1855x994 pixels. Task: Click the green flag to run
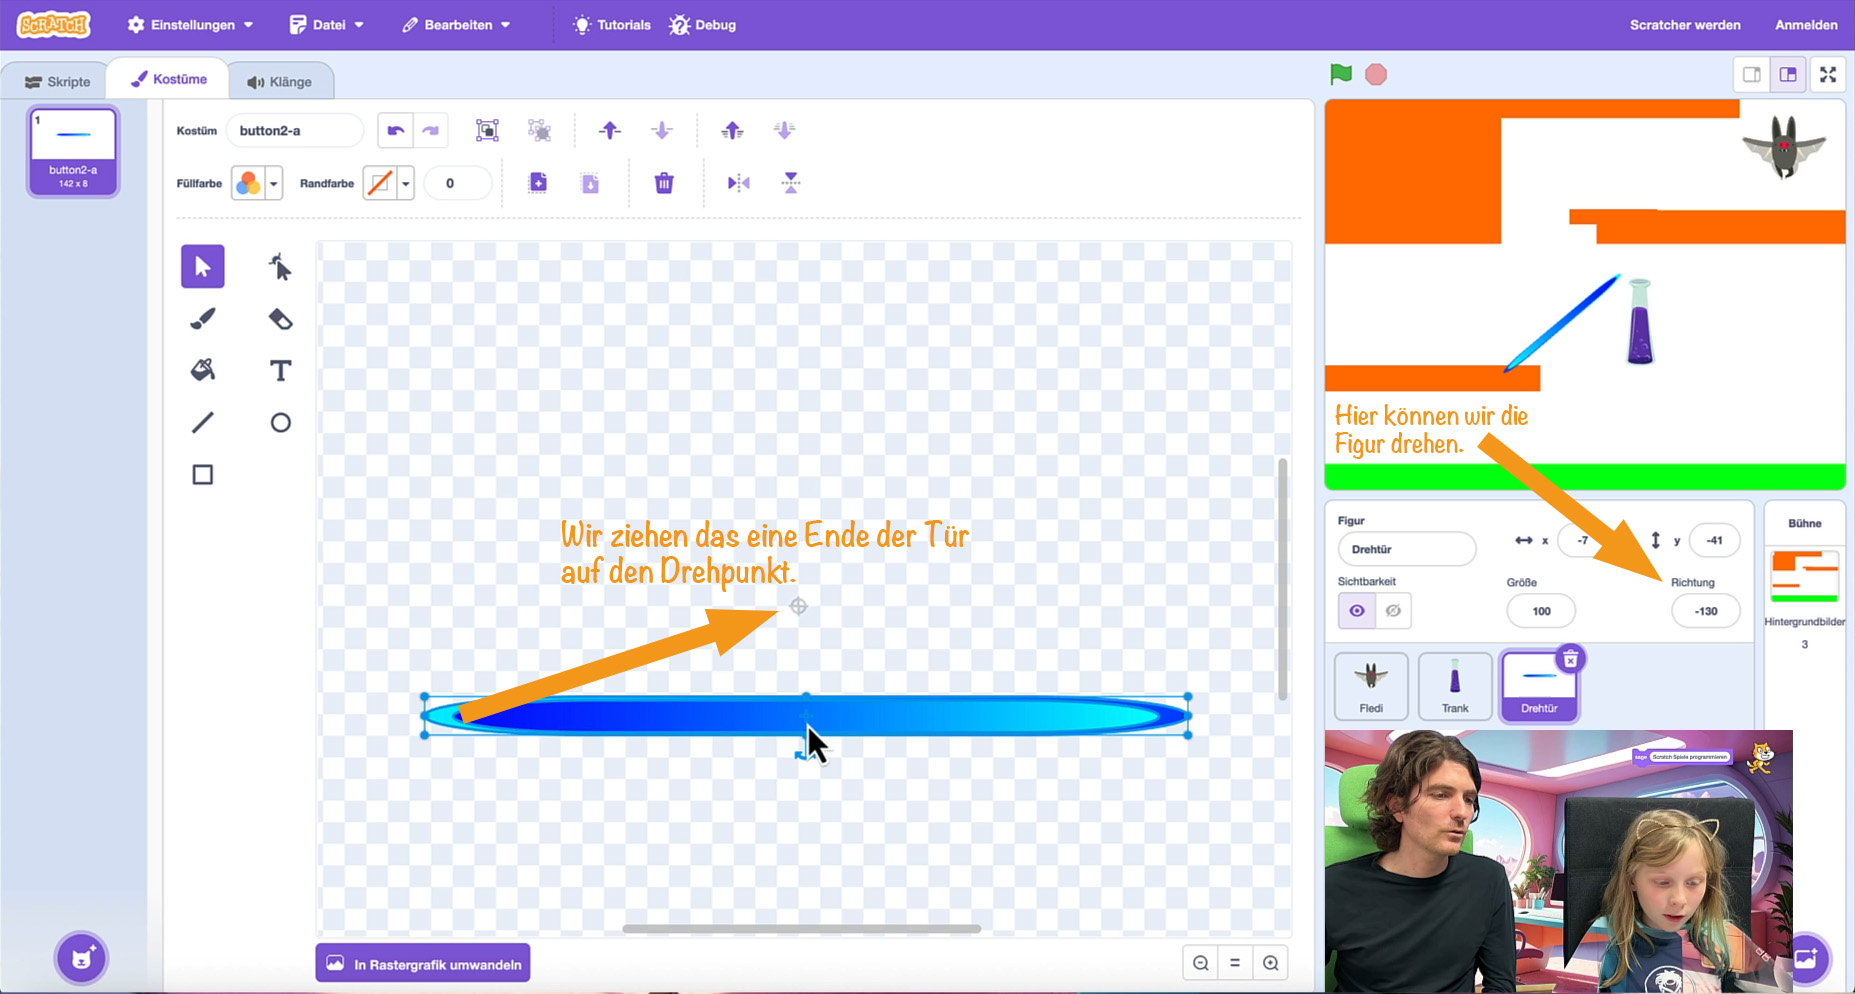coord(1341,74)
